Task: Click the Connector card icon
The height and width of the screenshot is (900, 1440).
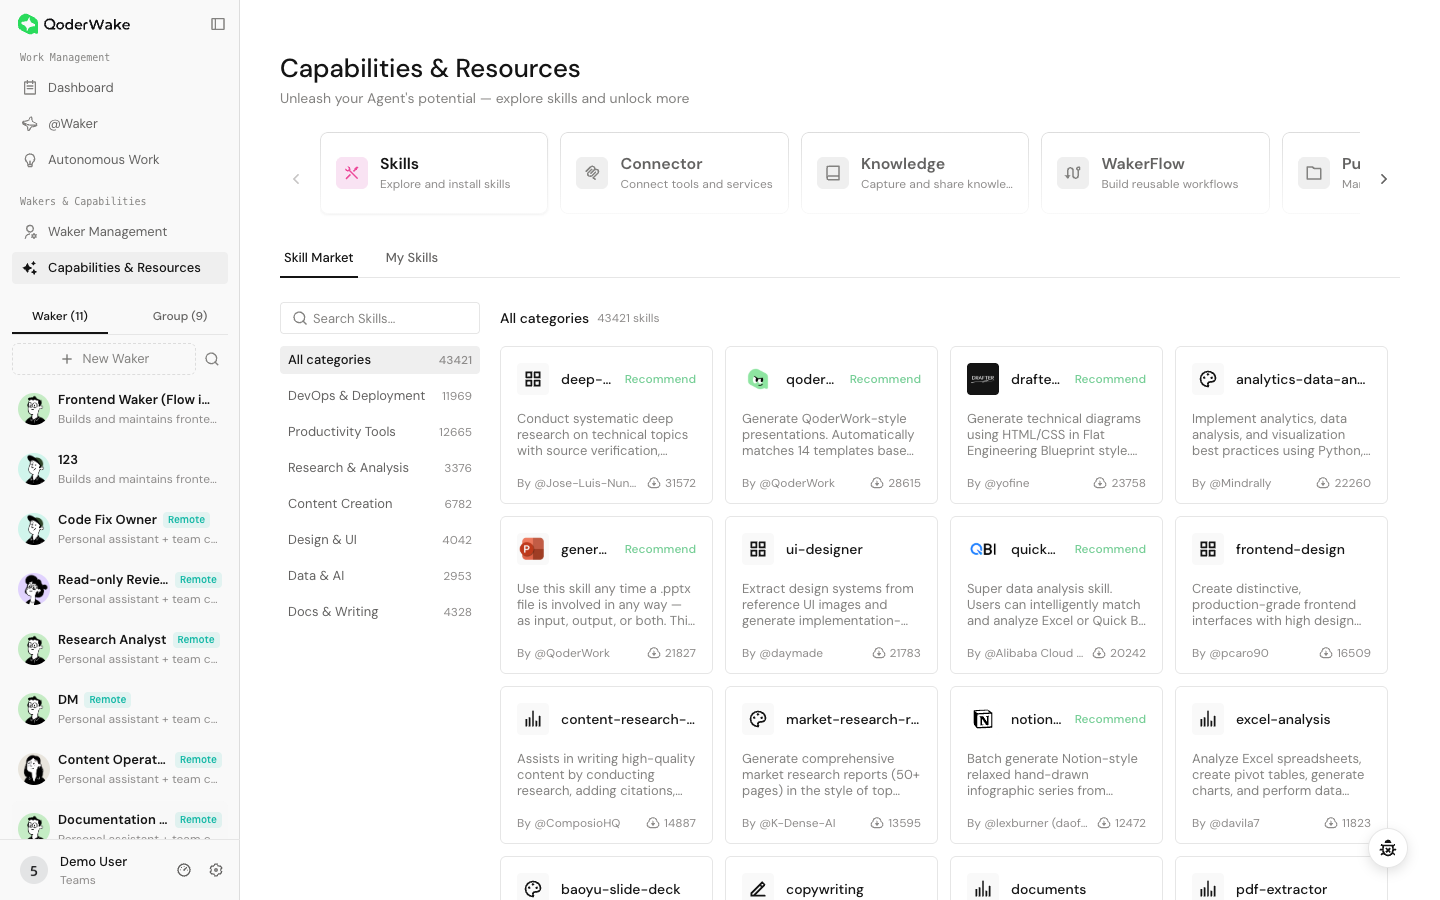Action: 592,173
